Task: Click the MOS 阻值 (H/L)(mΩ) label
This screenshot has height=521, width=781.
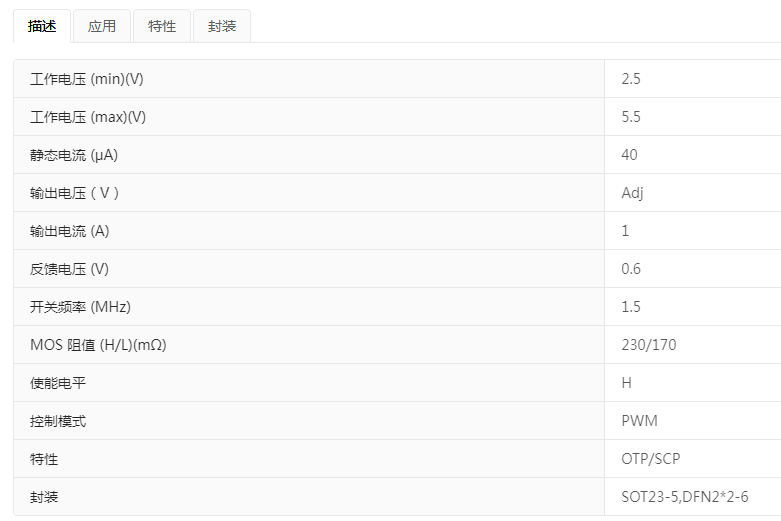Action: pyautogui.click(x=98, y=345)
